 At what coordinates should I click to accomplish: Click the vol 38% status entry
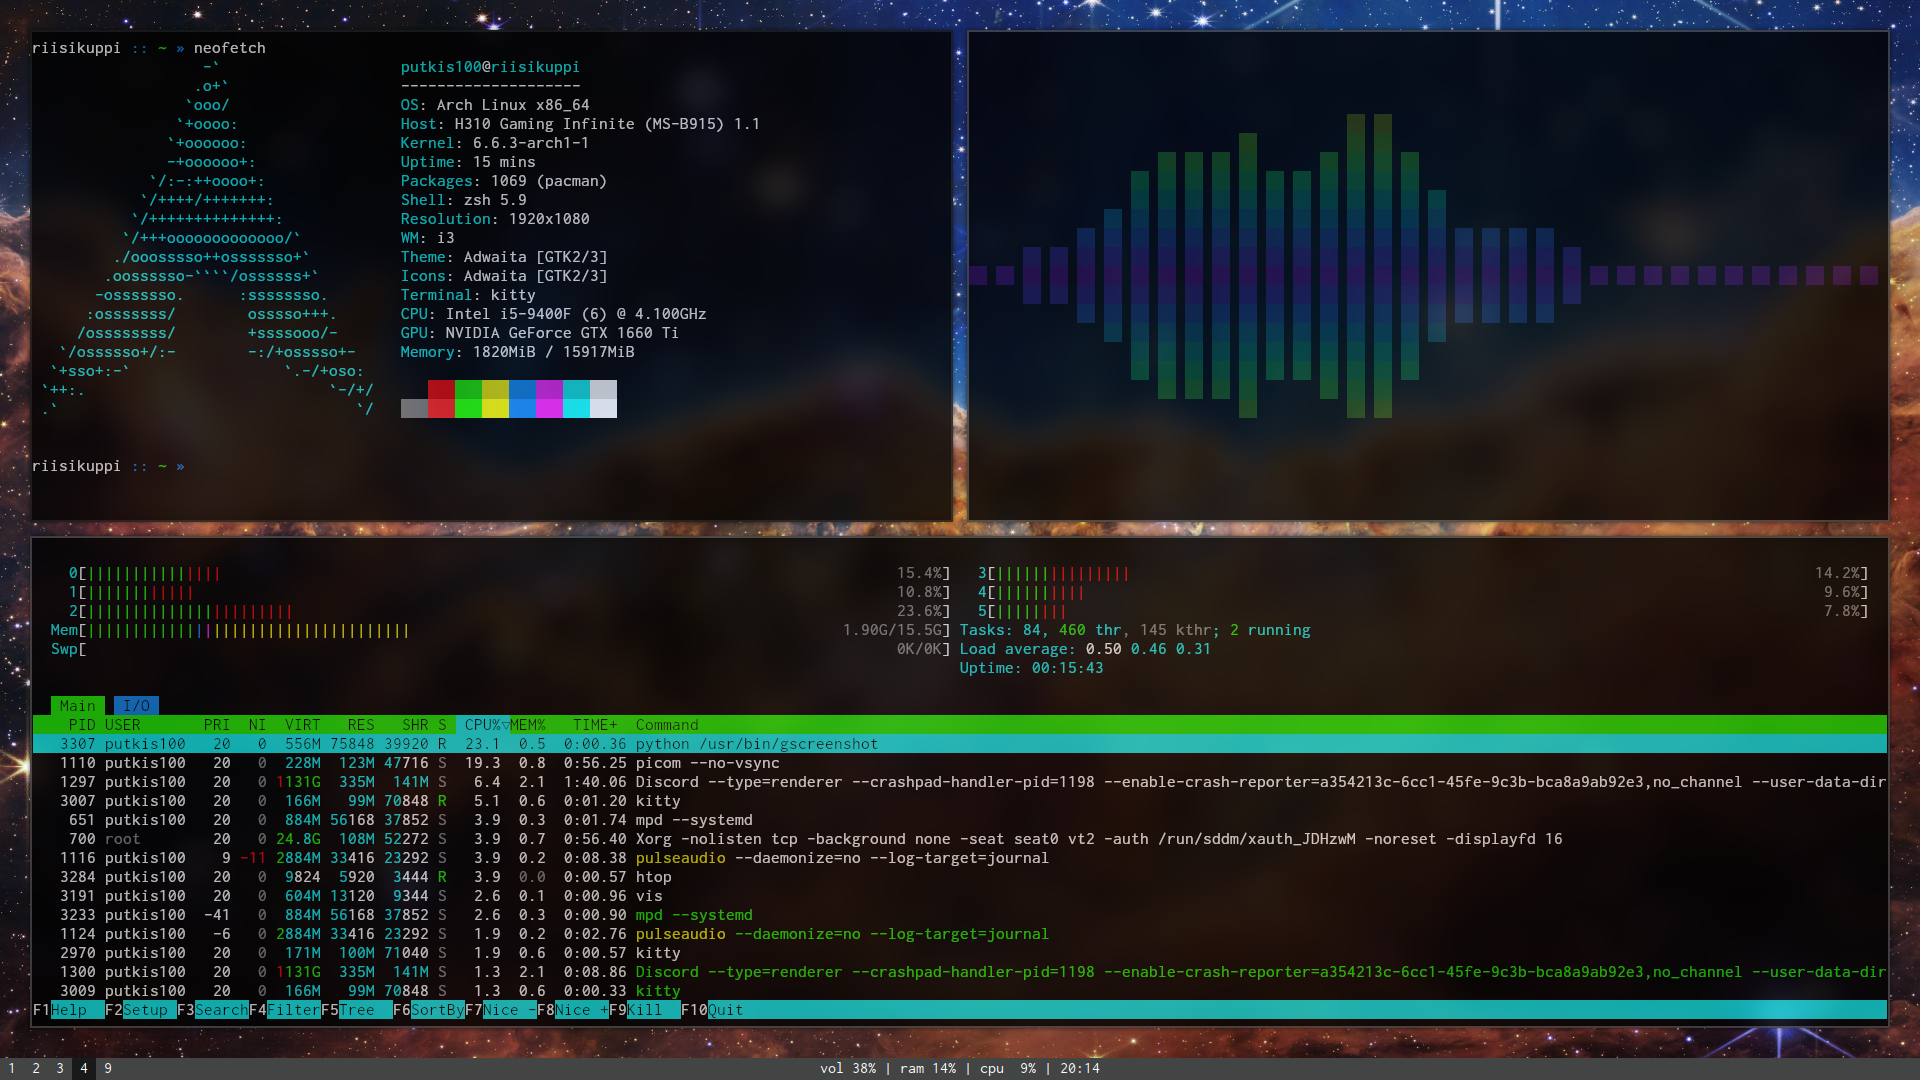(x=848, y=1069)
